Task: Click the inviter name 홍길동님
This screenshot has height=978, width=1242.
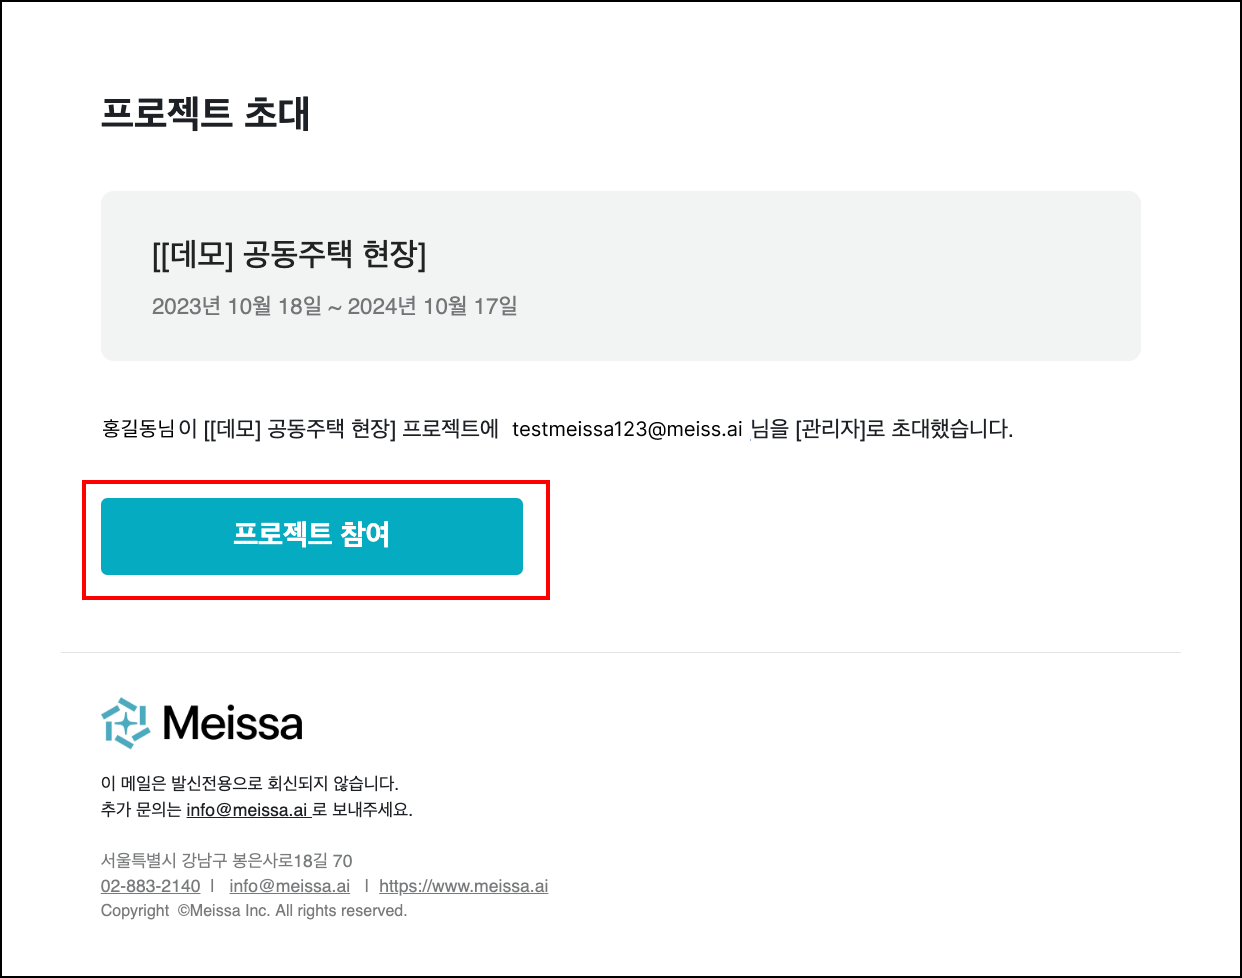Action: pyautogui.click(x=138, y=429)
